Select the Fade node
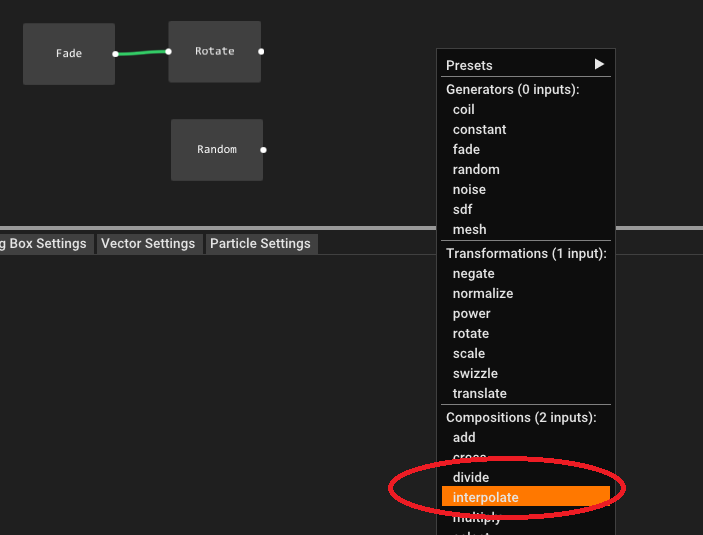Screen dimensions: 703x535 tap(69, 54)
